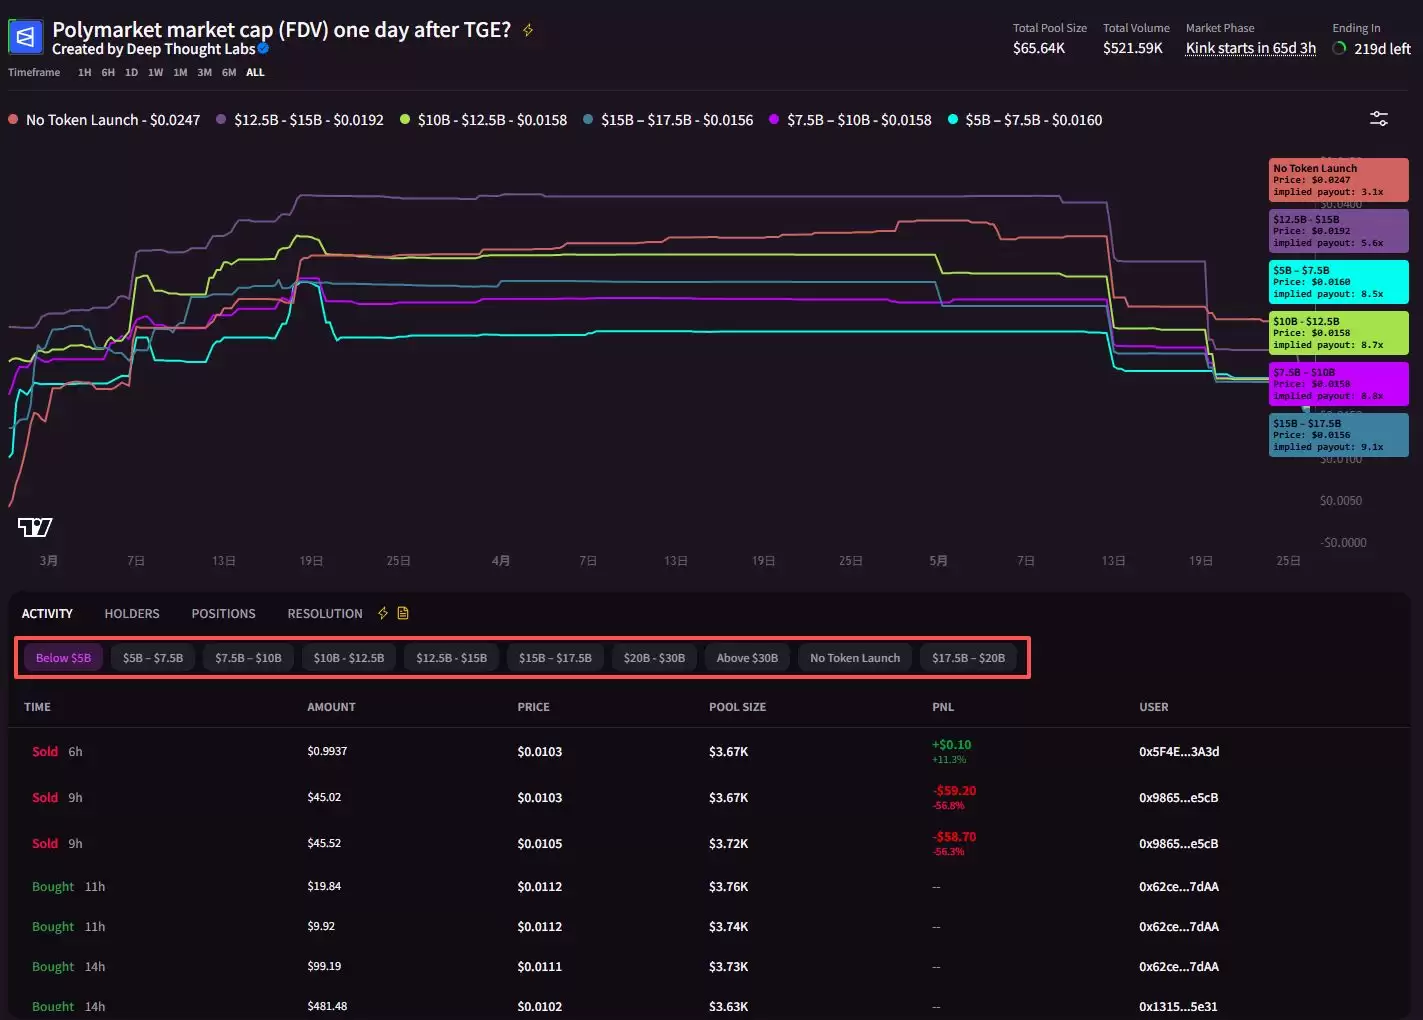Screen dimensions: 1423x1020
Task: Click the cyan $5B – $7.5B chart price label
Action: pos(1339,282)
